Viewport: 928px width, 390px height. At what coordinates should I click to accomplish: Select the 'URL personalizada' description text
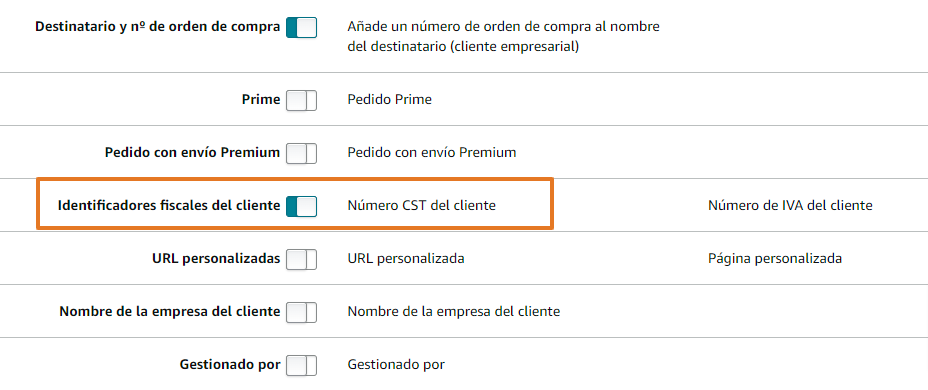click(x=405, y=259)
